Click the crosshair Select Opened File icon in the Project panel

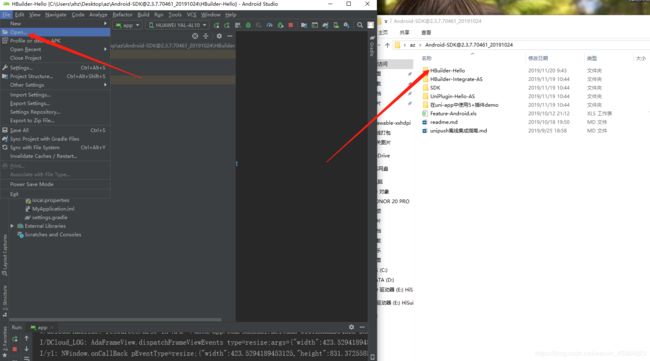coord(195,36)
